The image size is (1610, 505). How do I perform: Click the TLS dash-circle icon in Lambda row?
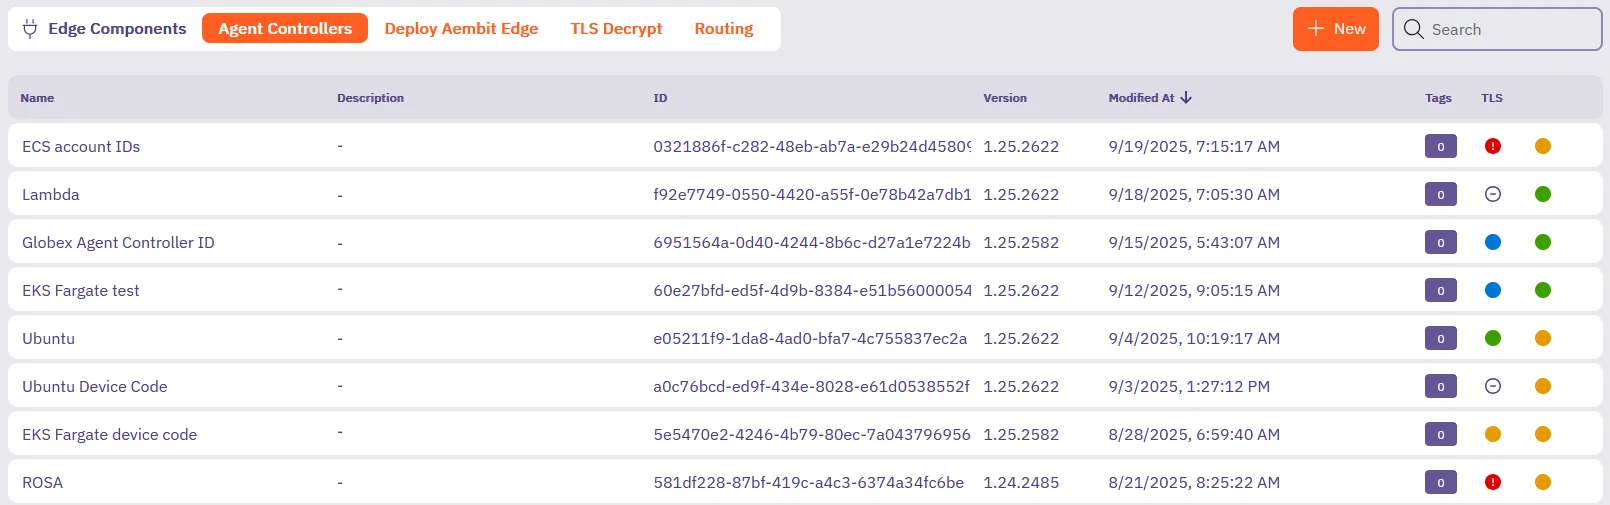(x=1493, y=194)
